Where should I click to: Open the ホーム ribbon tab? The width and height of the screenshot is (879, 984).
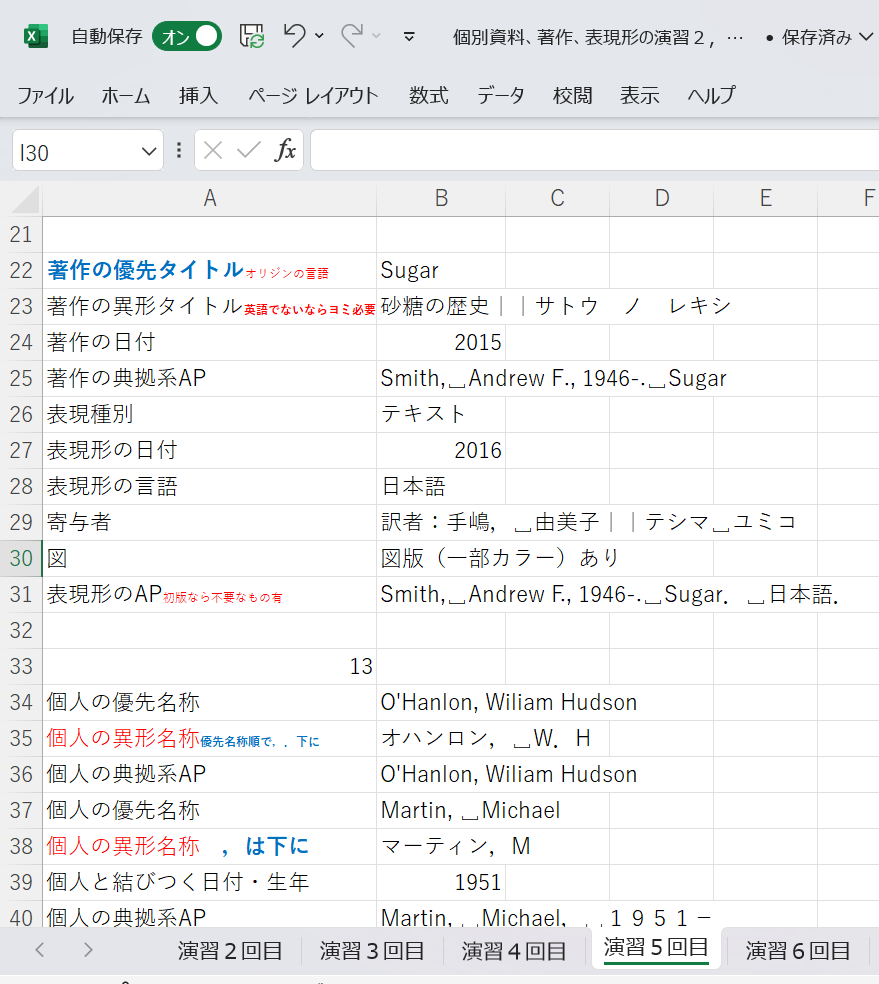[125, 95]
